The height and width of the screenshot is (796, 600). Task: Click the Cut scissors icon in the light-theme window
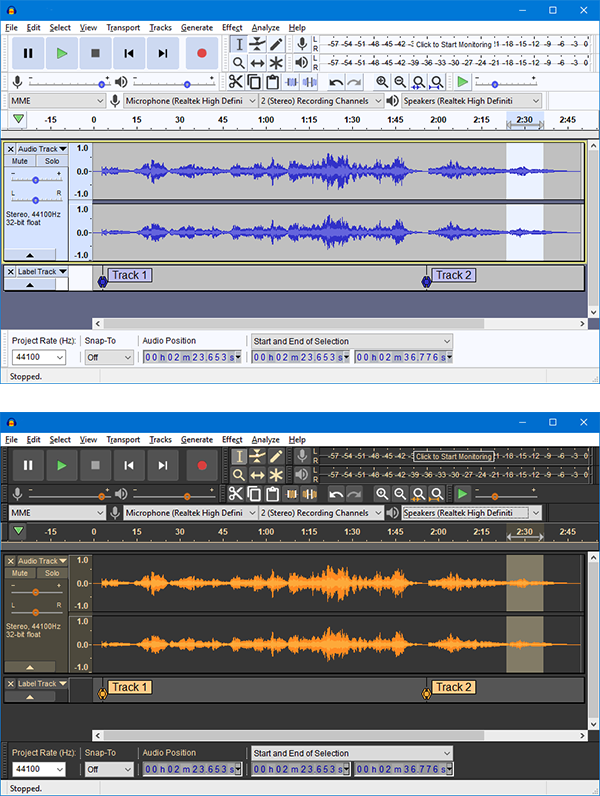click(x=236, y=82)
